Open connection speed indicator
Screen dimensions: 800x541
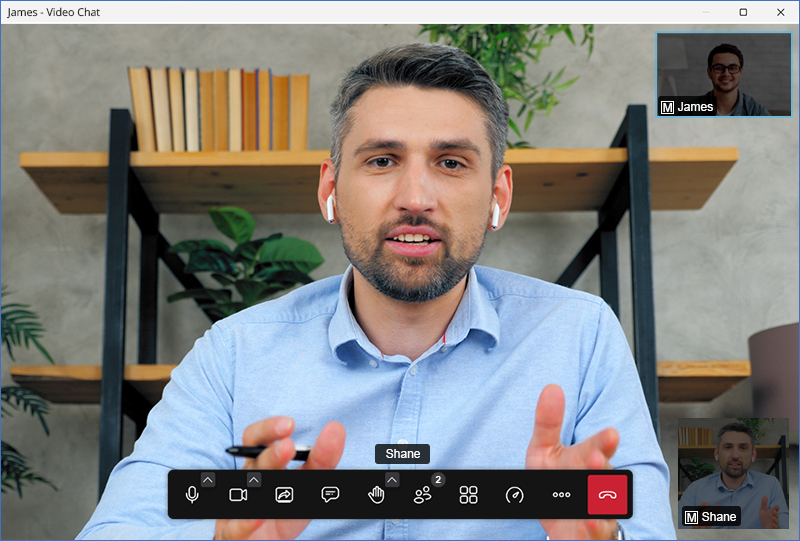tap(514, 495)
